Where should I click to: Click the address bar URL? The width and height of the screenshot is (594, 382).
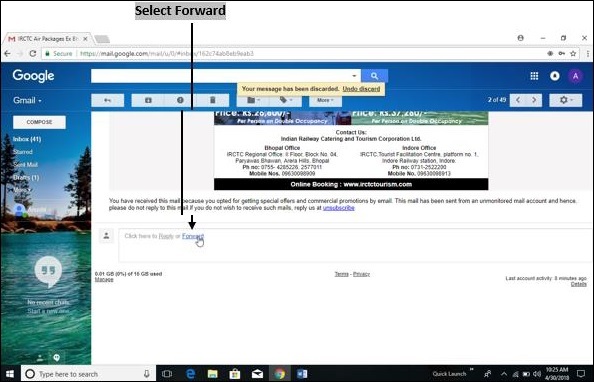click(x=167, y=53)
